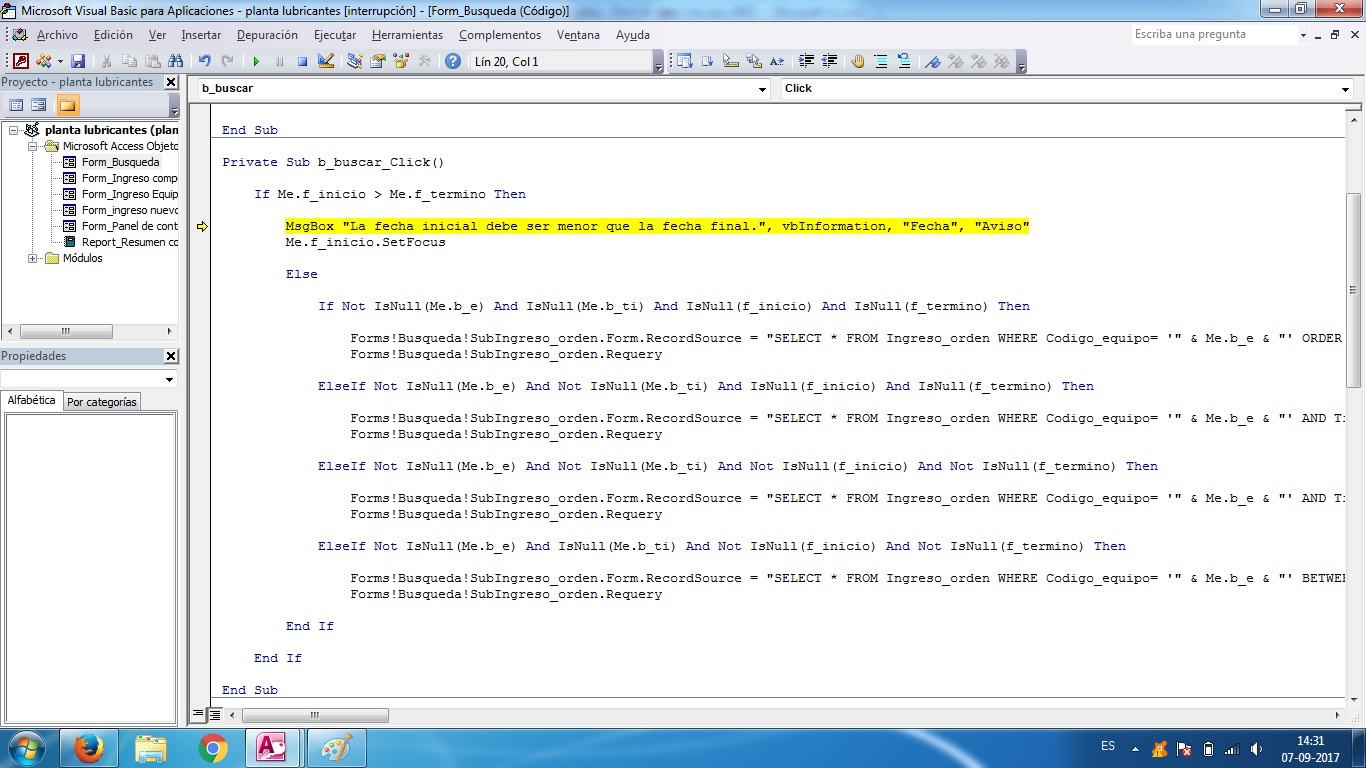1366x768 pixels.
Task: Close the Proyecto panel
Action: click(x=171, y=82)
